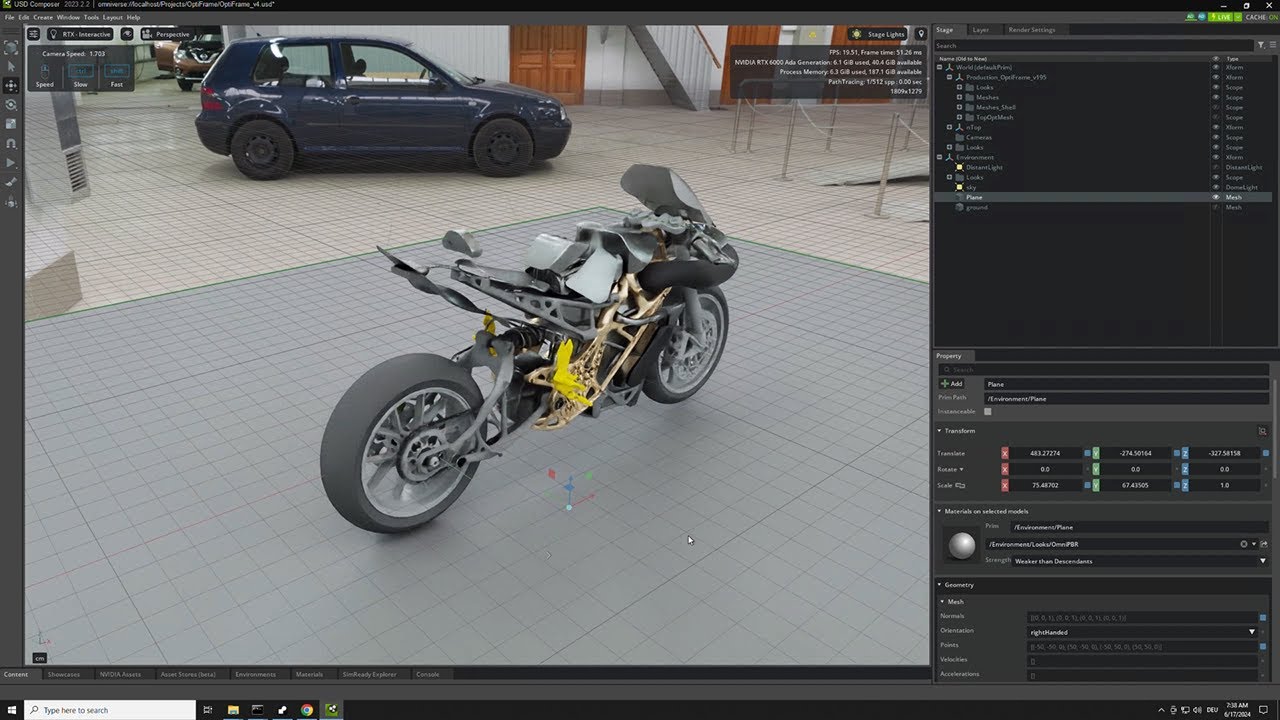
Task: Collapse the Production_OptiFrame_v195 node
Action: (949, 77)
